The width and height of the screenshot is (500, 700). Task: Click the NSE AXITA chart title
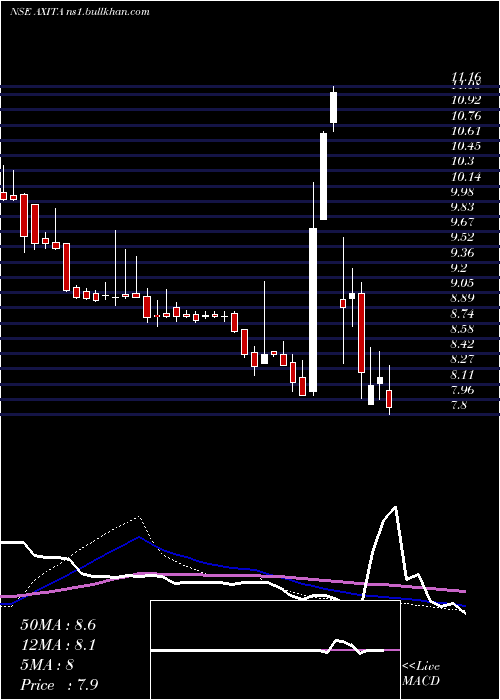pos(79,12)
